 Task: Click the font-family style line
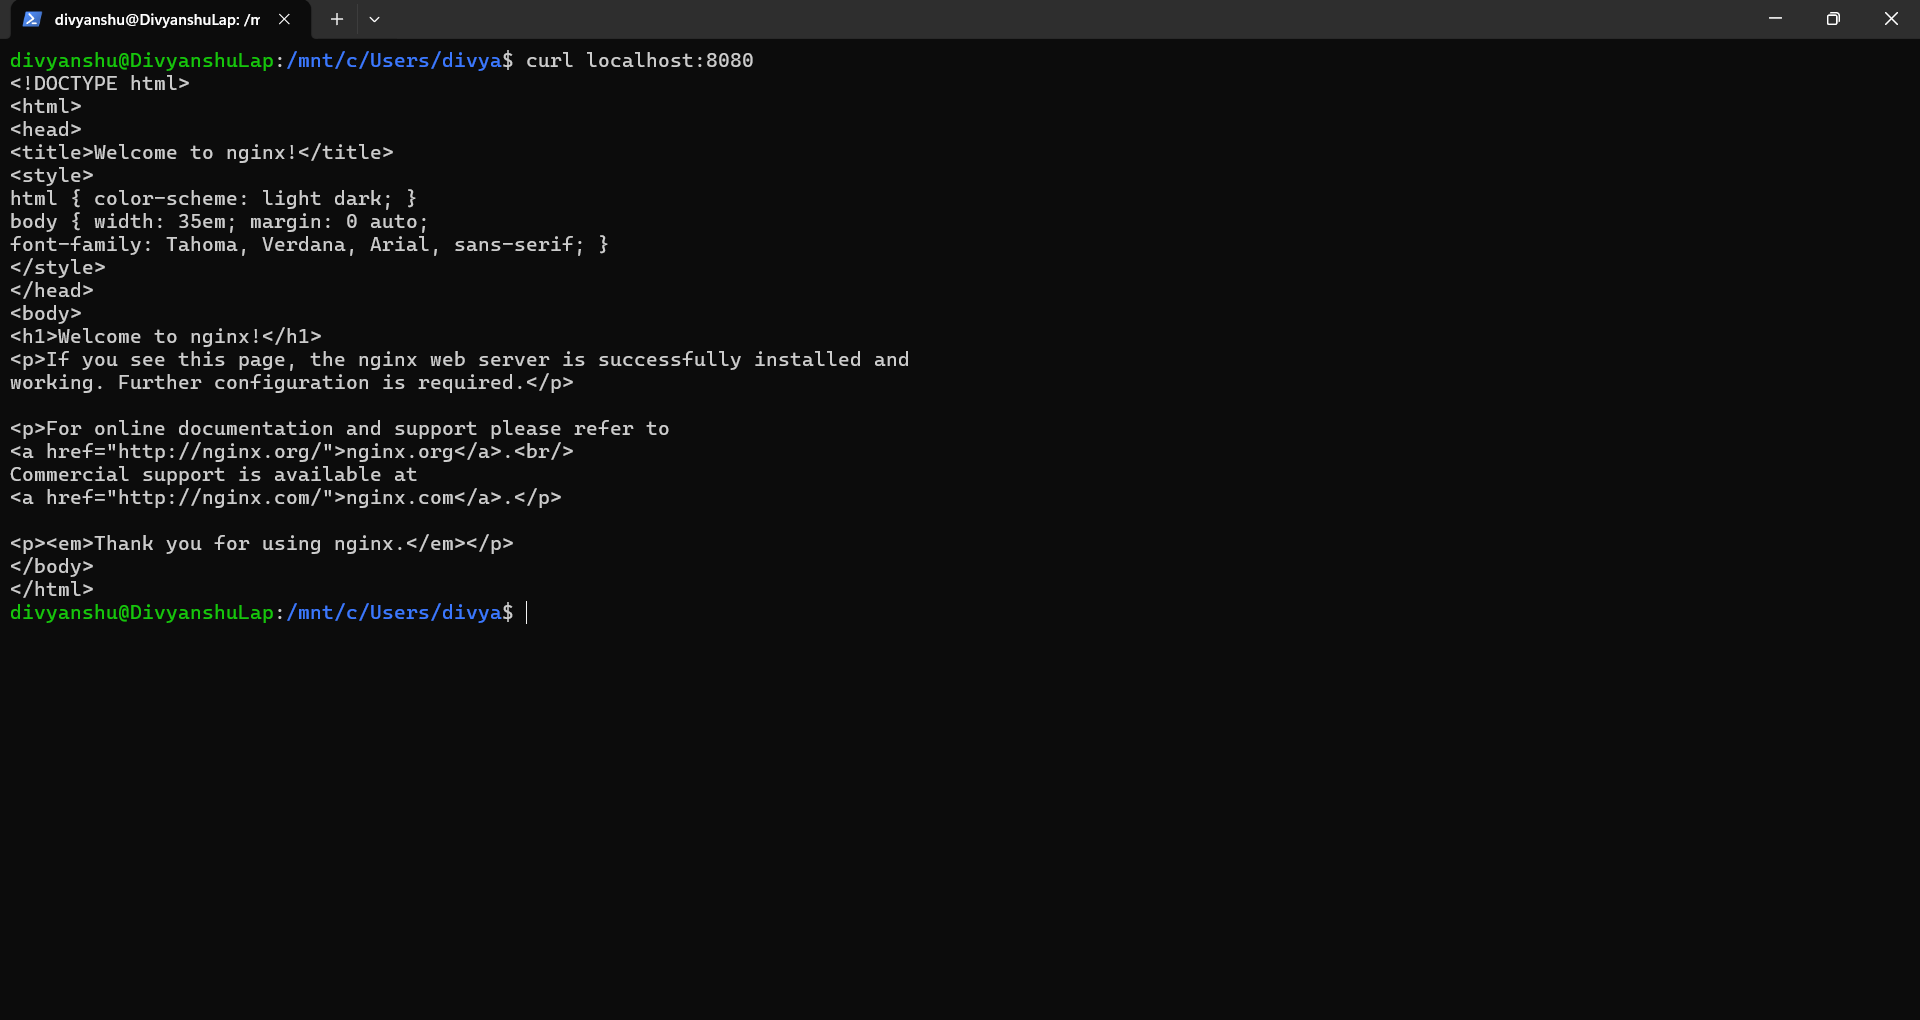308,244
